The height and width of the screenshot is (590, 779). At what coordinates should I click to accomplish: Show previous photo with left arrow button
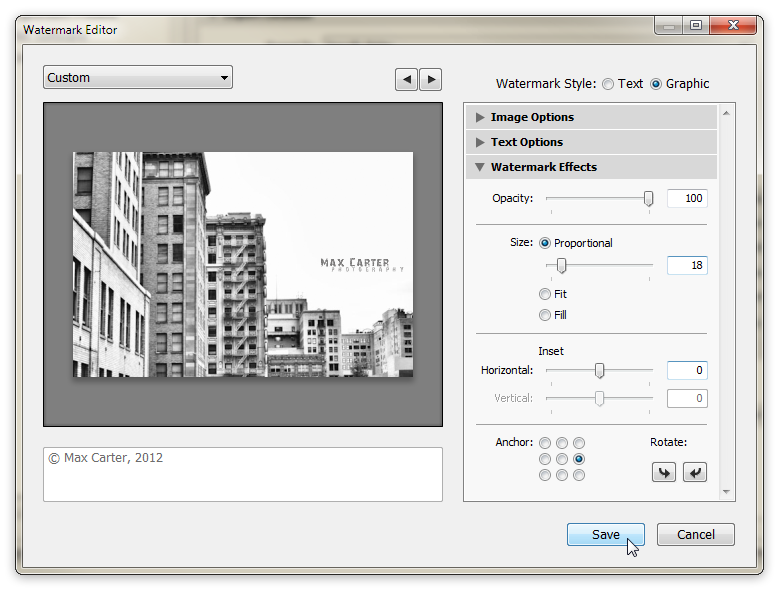pos(406,79)
